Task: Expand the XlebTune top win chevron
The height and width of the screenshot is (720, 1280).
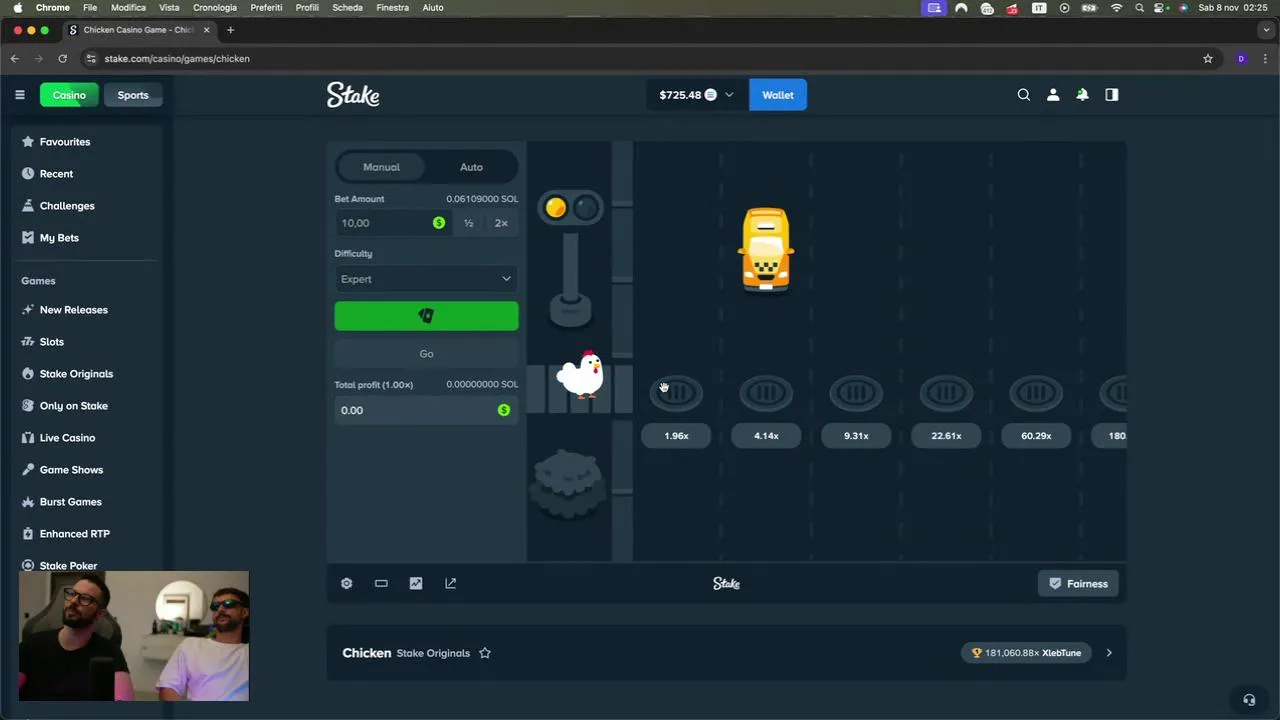Action: click(x=1108, y=653)
